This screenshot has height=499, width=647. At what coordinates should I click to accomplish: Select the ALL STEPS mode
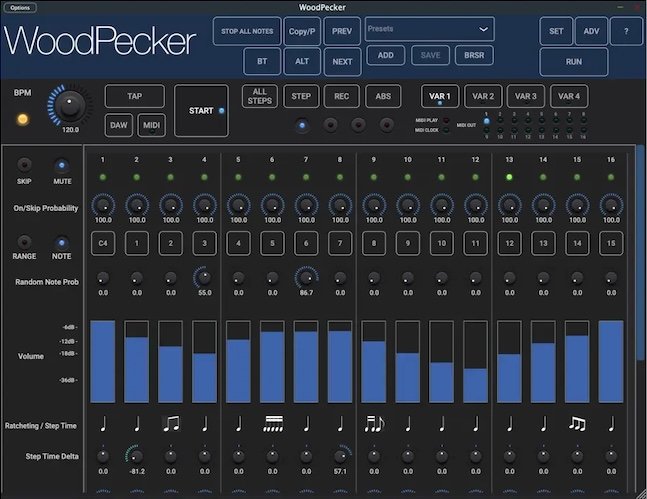pos(260,96)
